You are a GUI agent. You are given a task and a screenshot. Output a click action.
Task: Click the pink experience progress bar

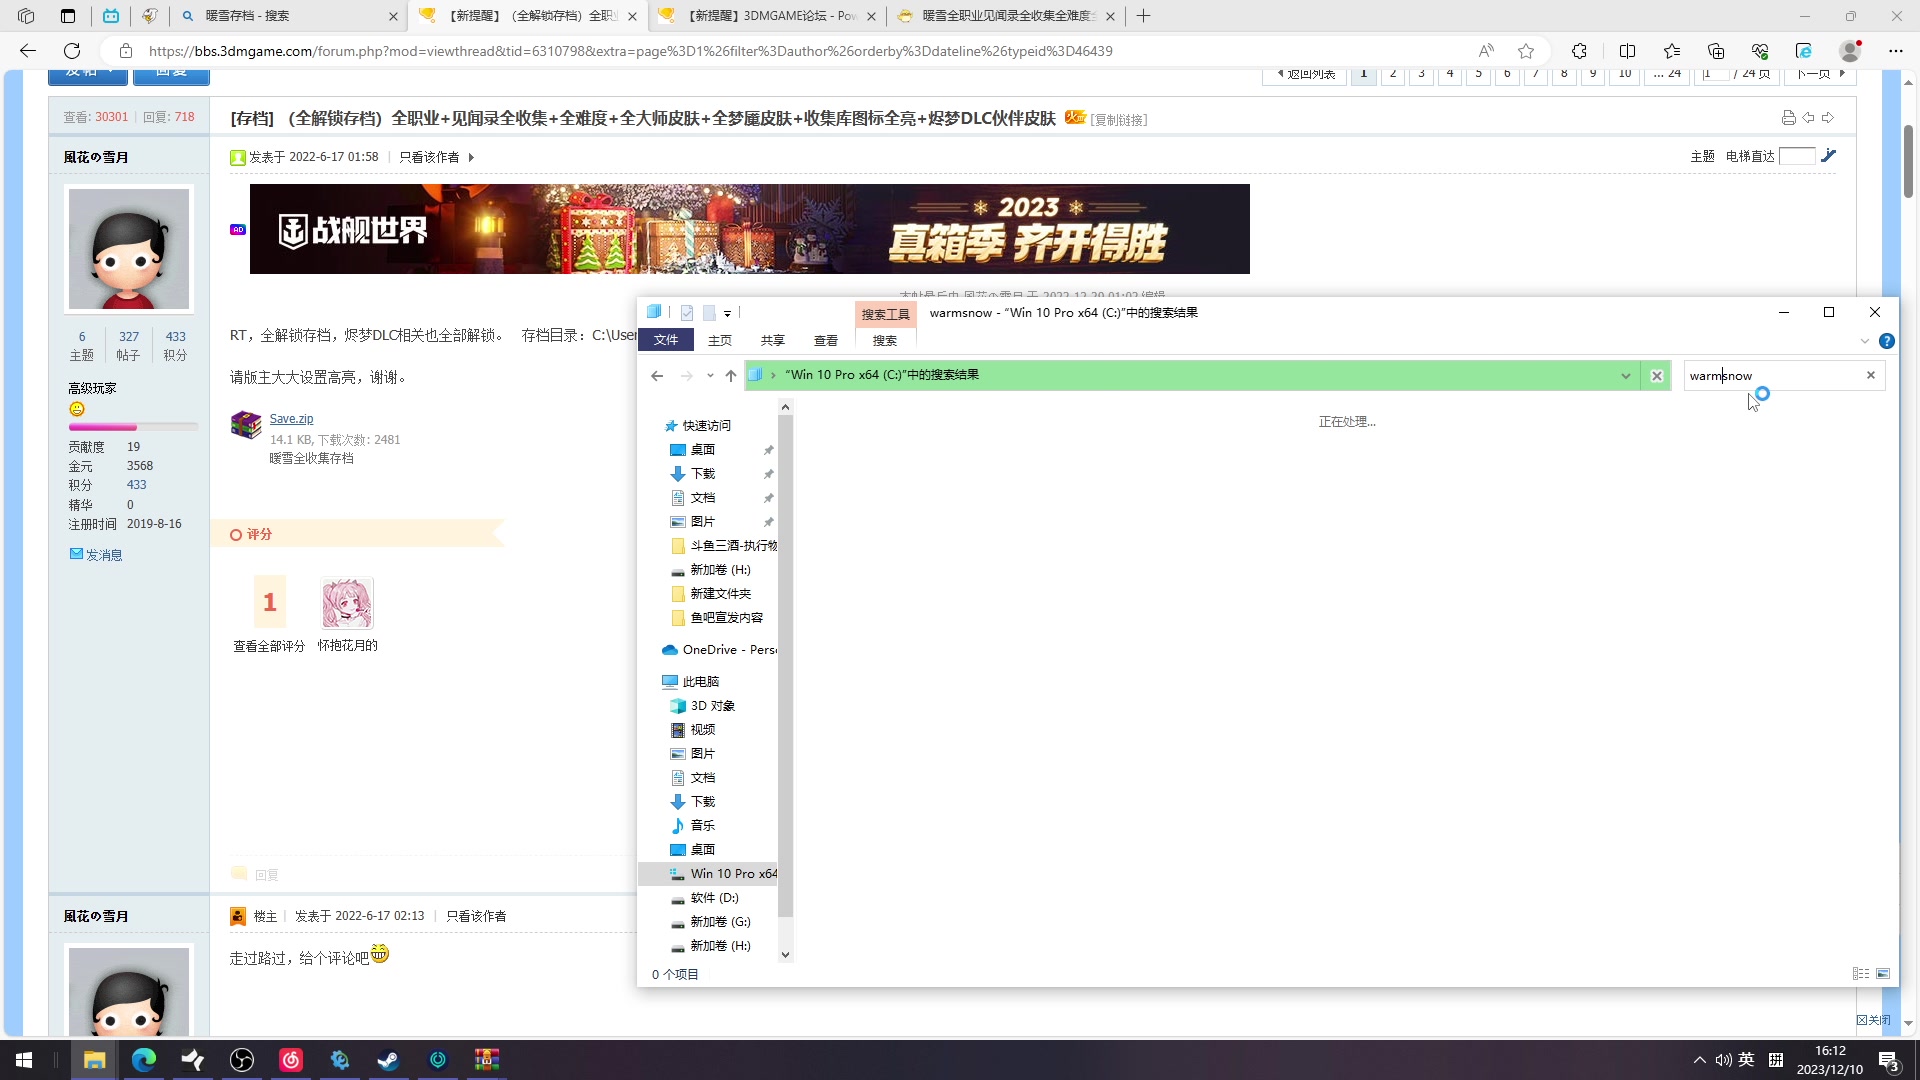[102, 427]
